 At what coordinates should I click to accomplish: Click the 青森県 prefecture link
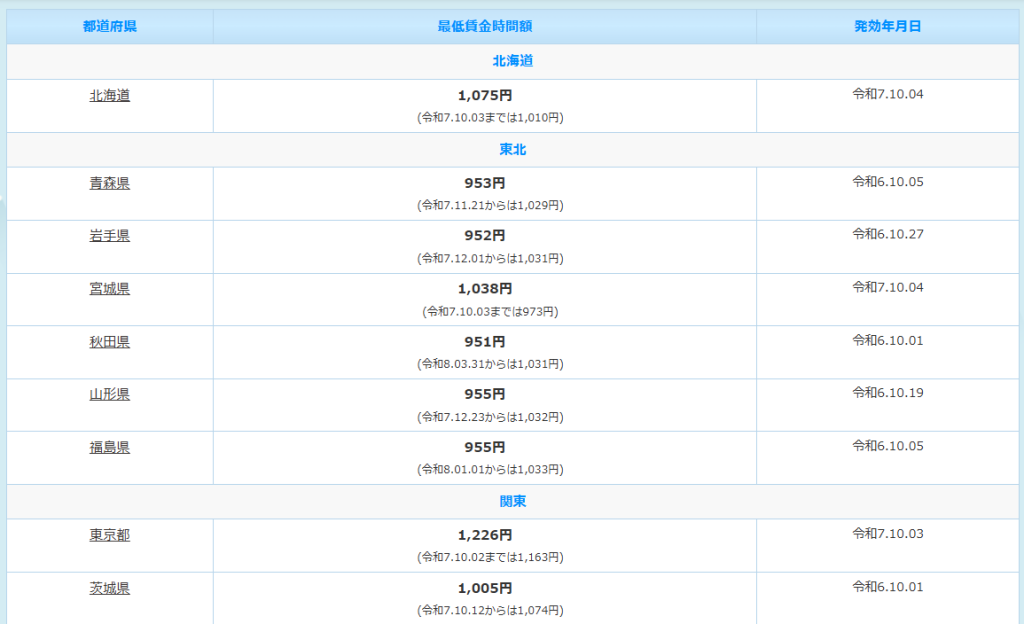click(109, 183)
